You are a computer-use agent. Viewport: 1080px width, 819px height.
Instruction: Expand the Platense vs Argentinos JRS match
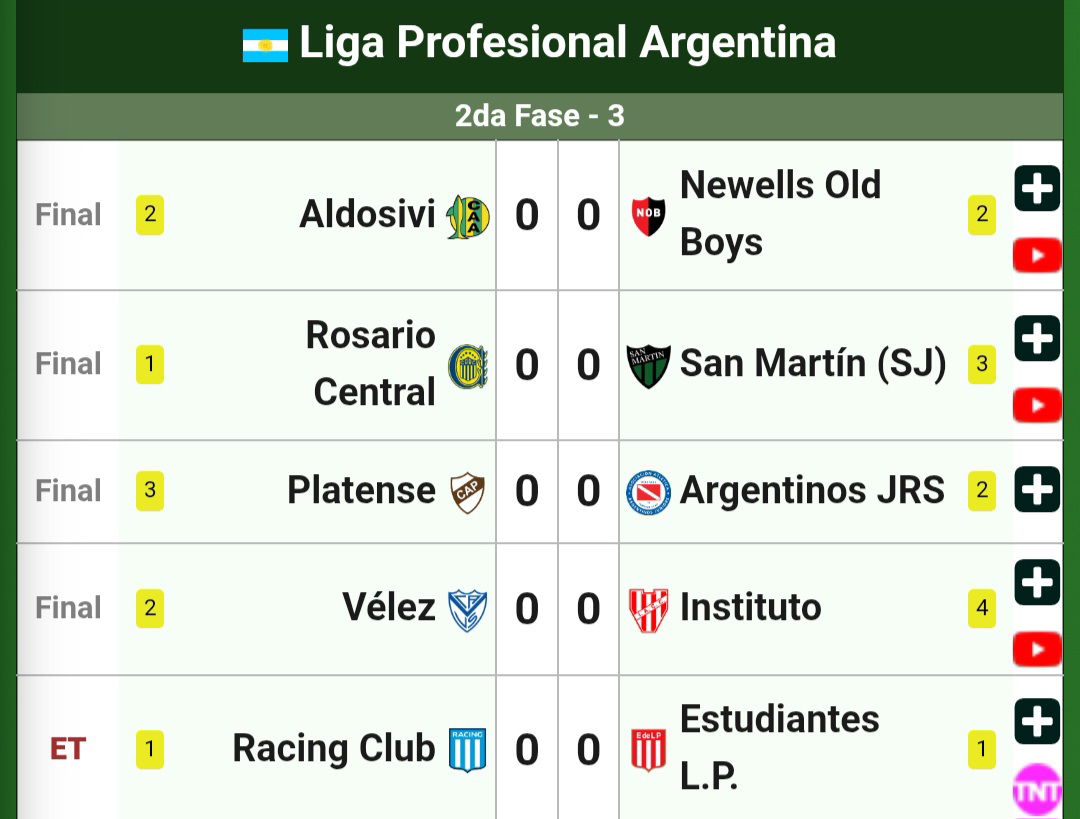tap(1037, 490)
